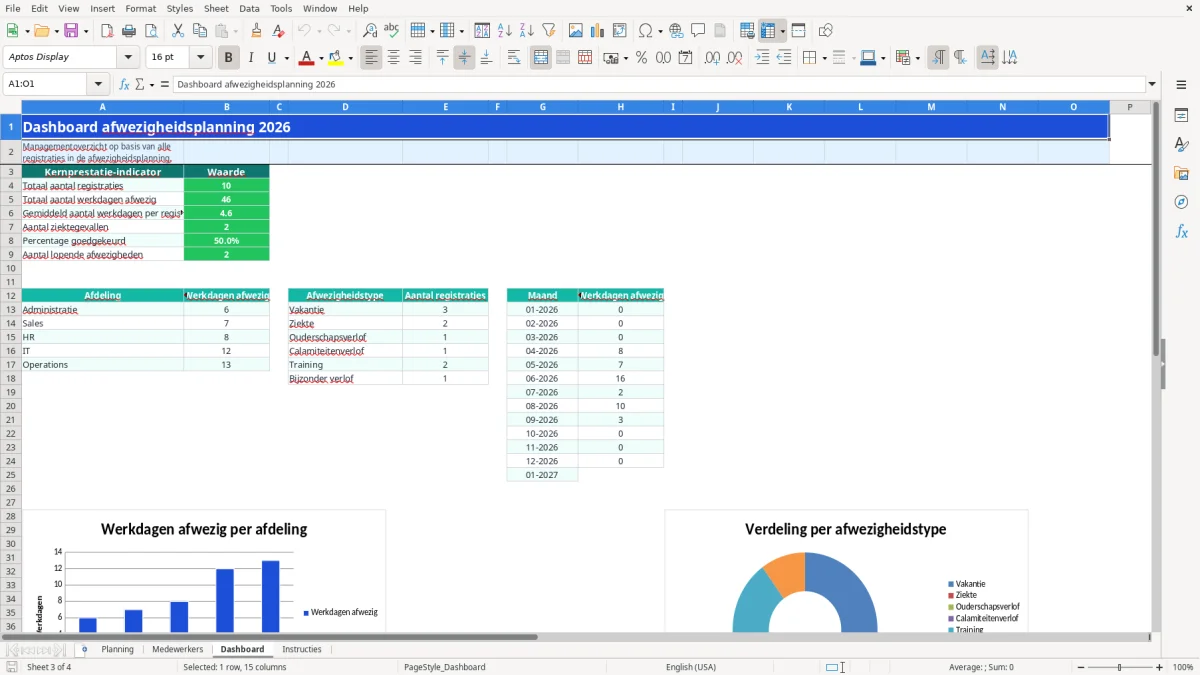
Task: Sort descending
Action: (526, 31)
